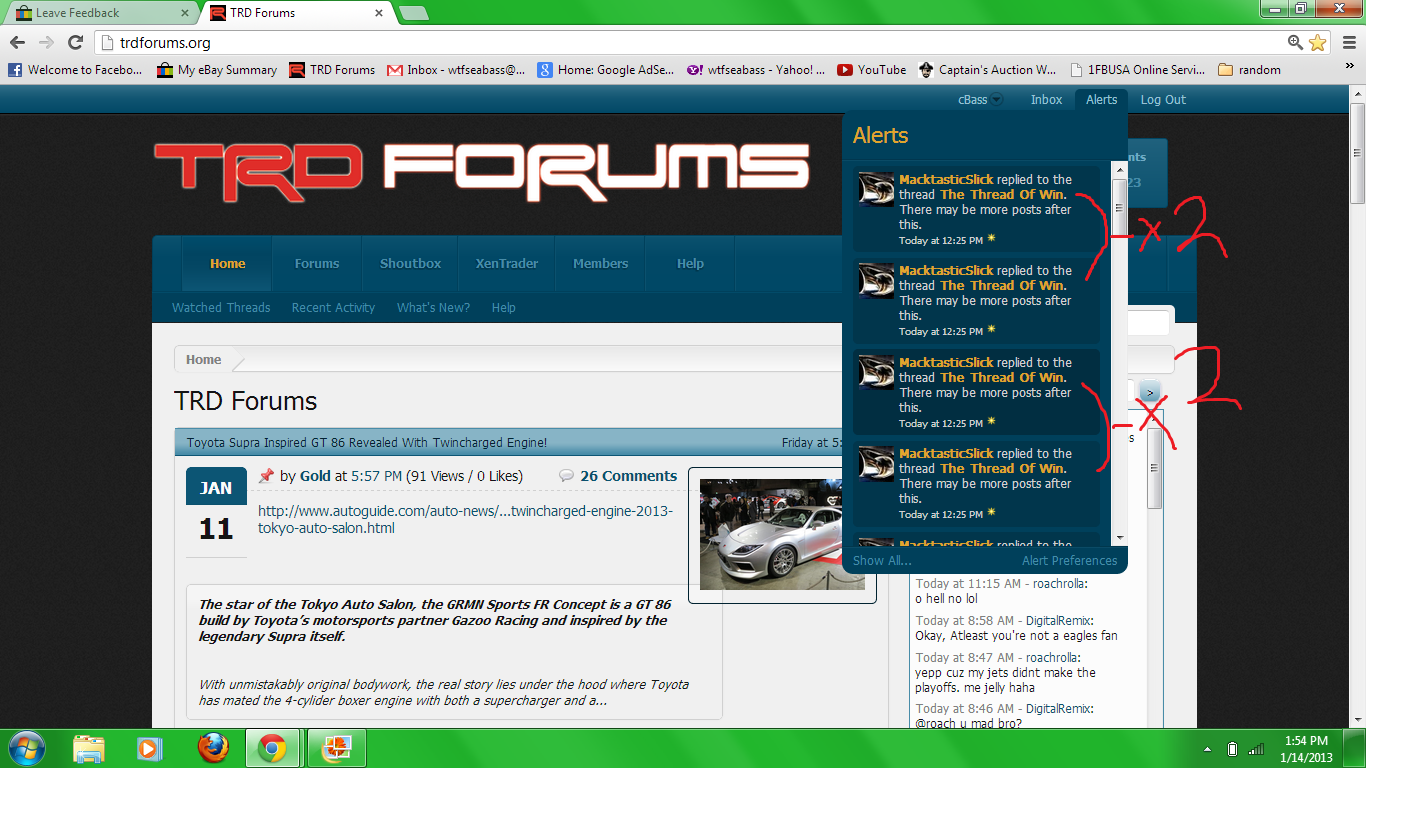Open the Google AdSense Home bookmark
1426x830 pixels.
606,70
